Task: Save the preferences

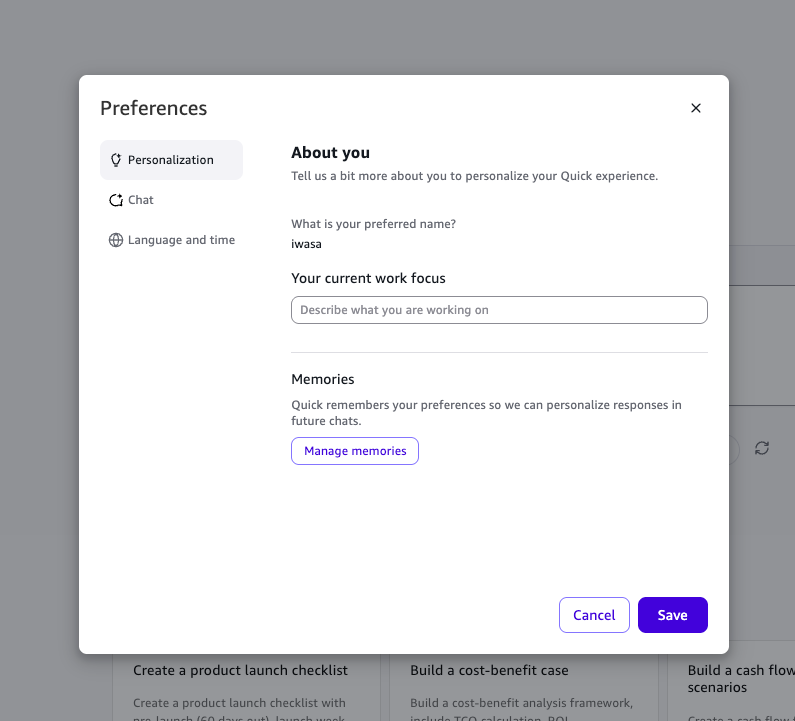Action: pos(672,615)
